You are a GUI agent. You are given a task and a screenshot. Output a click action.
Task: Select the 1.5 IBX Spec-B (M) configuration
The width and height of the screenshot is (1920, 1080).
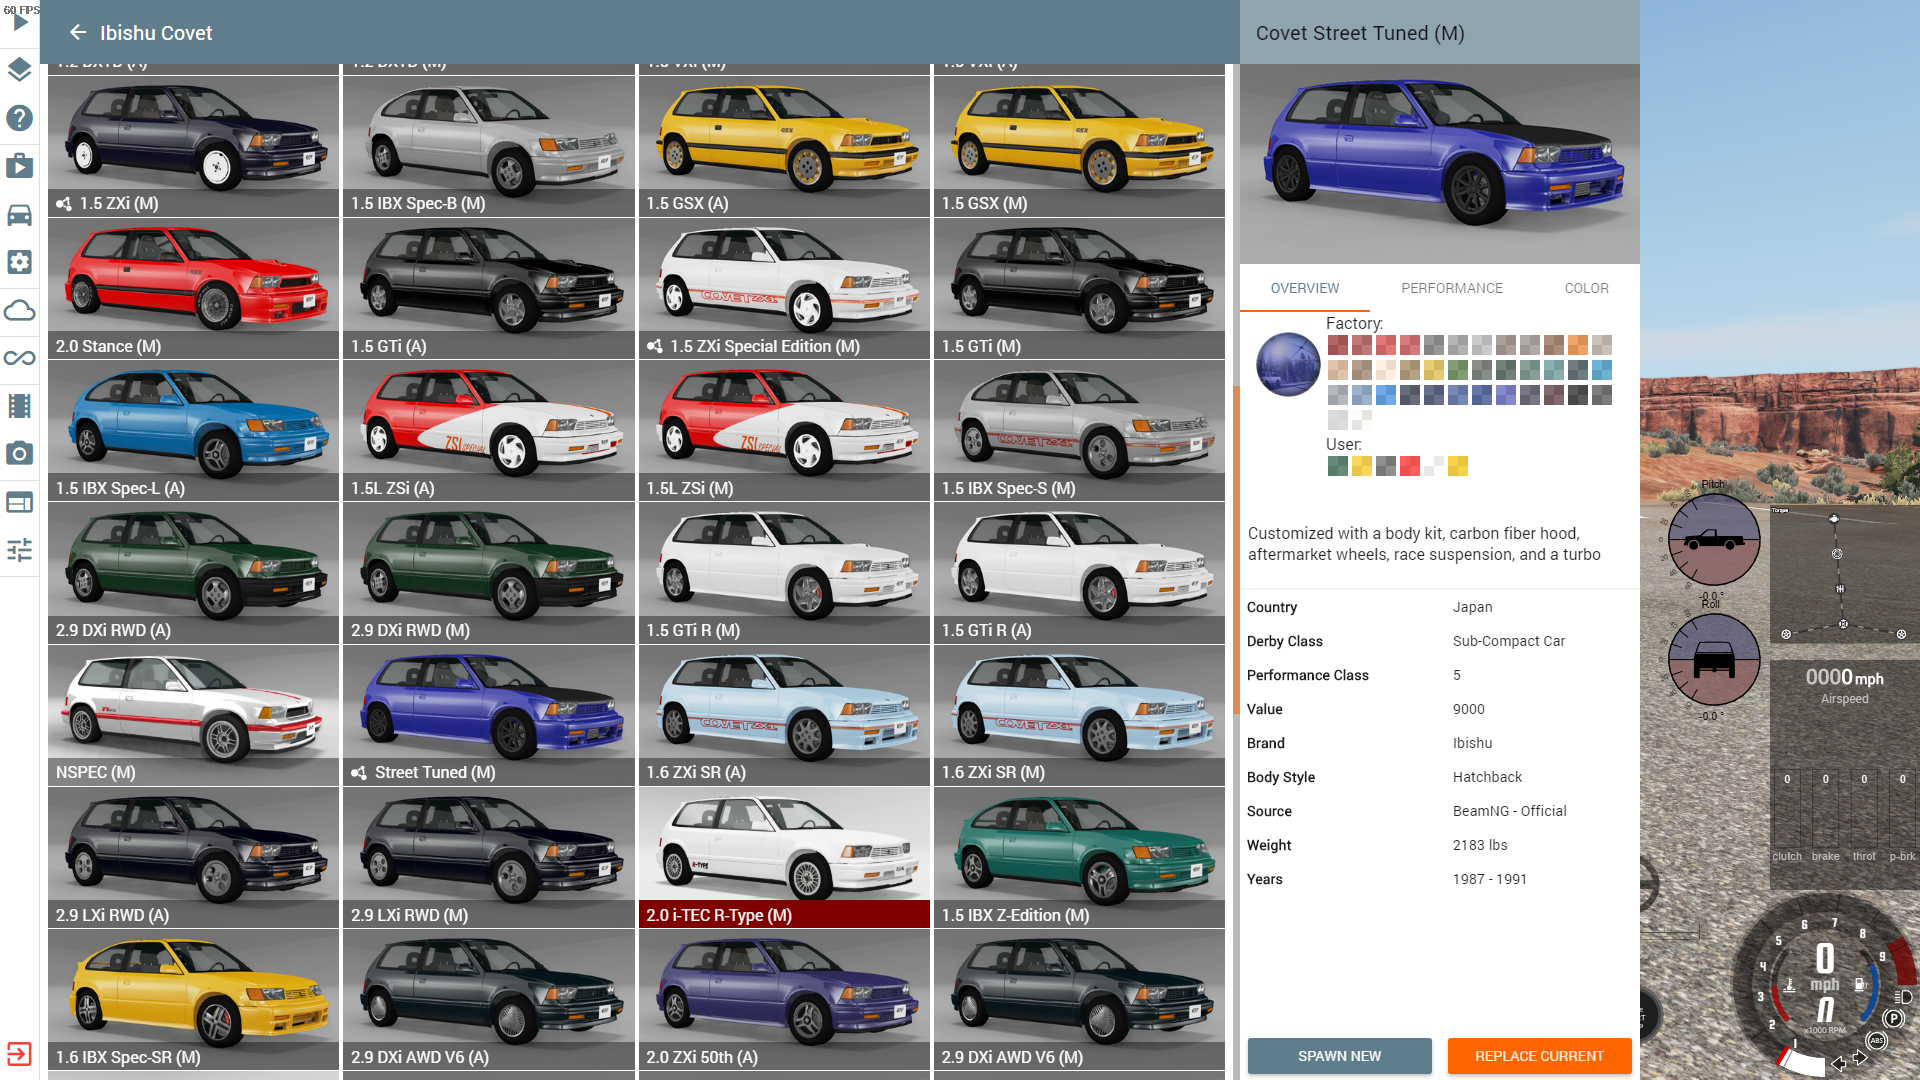pos(488,145)
